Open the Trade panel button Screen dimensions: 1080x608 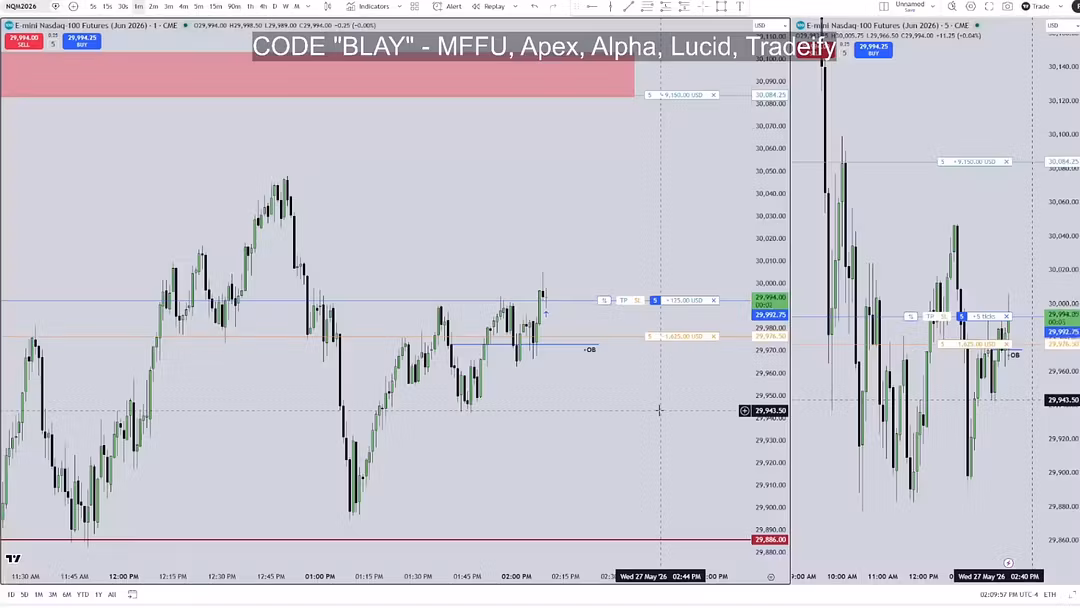1036,6
